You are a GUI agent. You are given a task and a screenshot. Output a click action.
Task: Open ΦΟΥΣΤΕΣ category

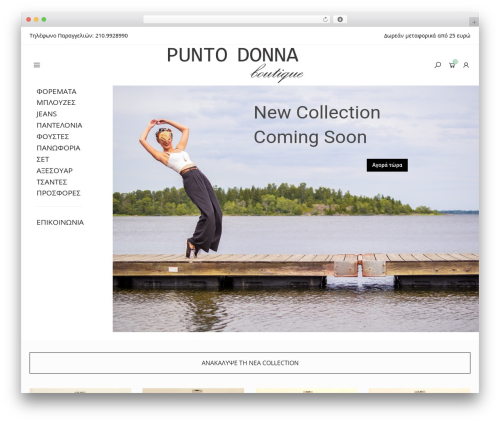tap(53, 137)
